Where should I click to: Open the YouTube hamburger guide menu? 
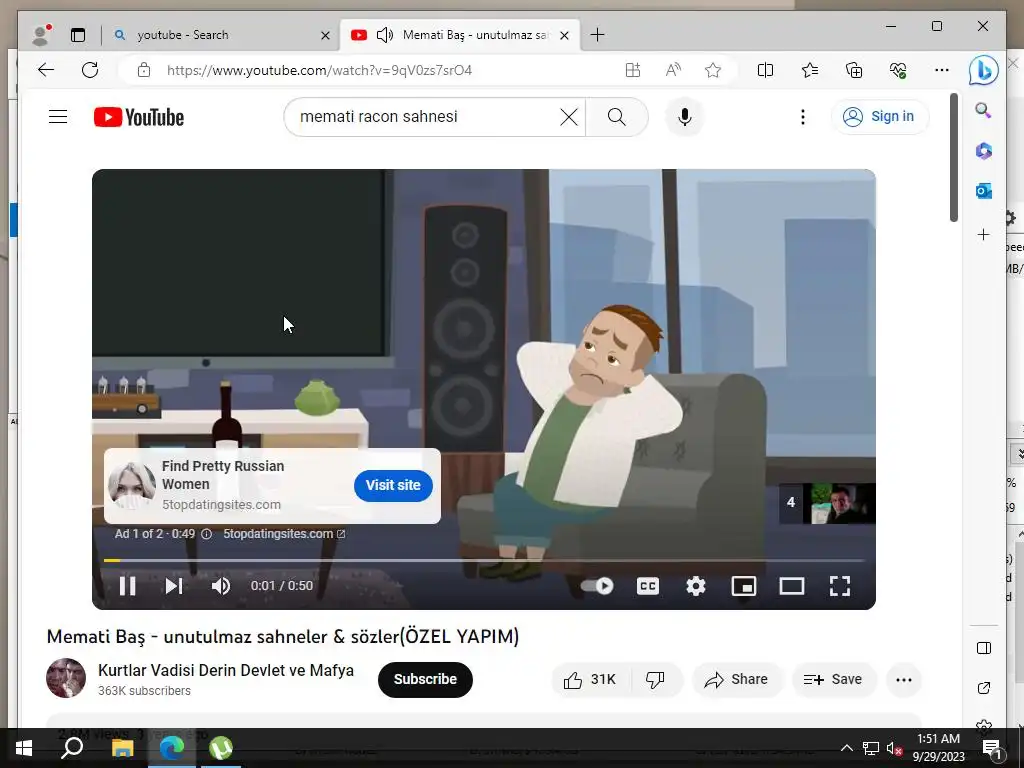coord(58,117)
